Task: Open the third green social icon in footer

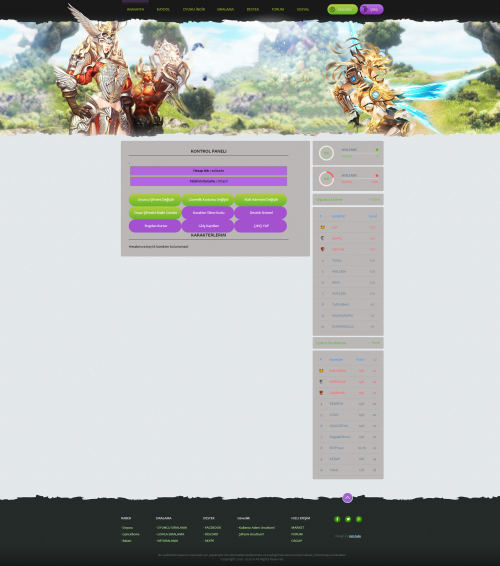Action: 359,519
